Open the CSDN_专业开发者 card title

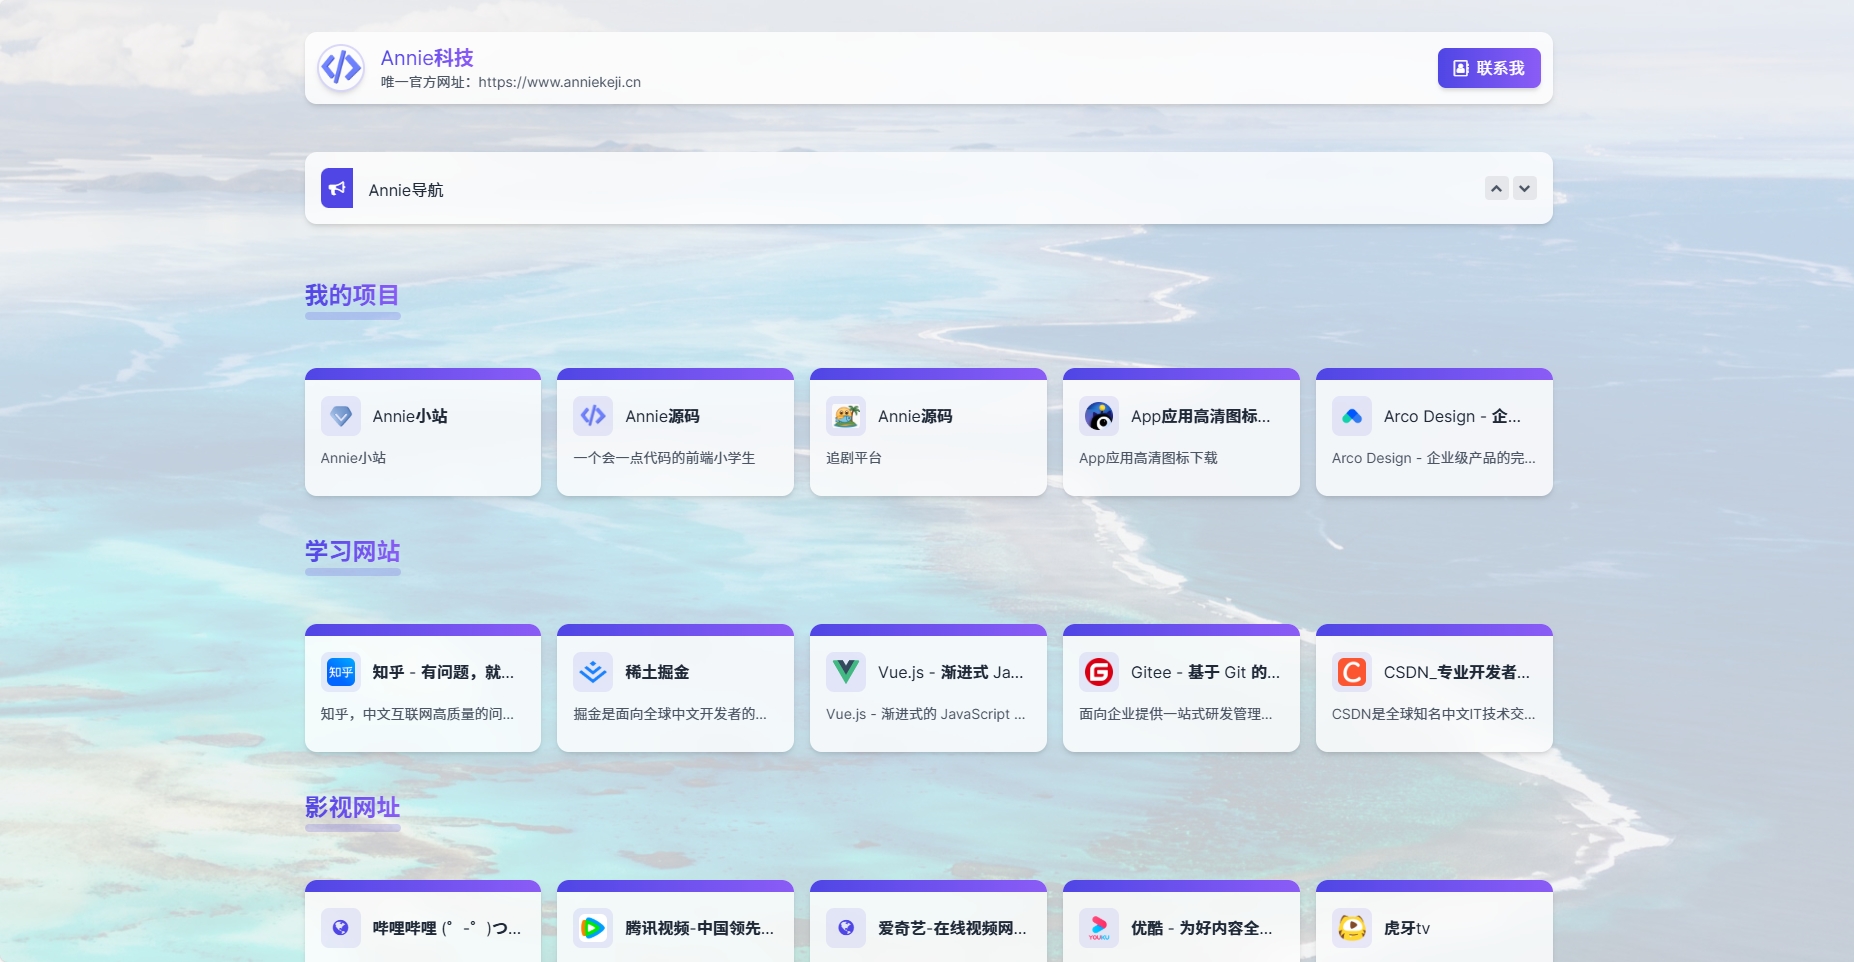(x=1457, y=672)
